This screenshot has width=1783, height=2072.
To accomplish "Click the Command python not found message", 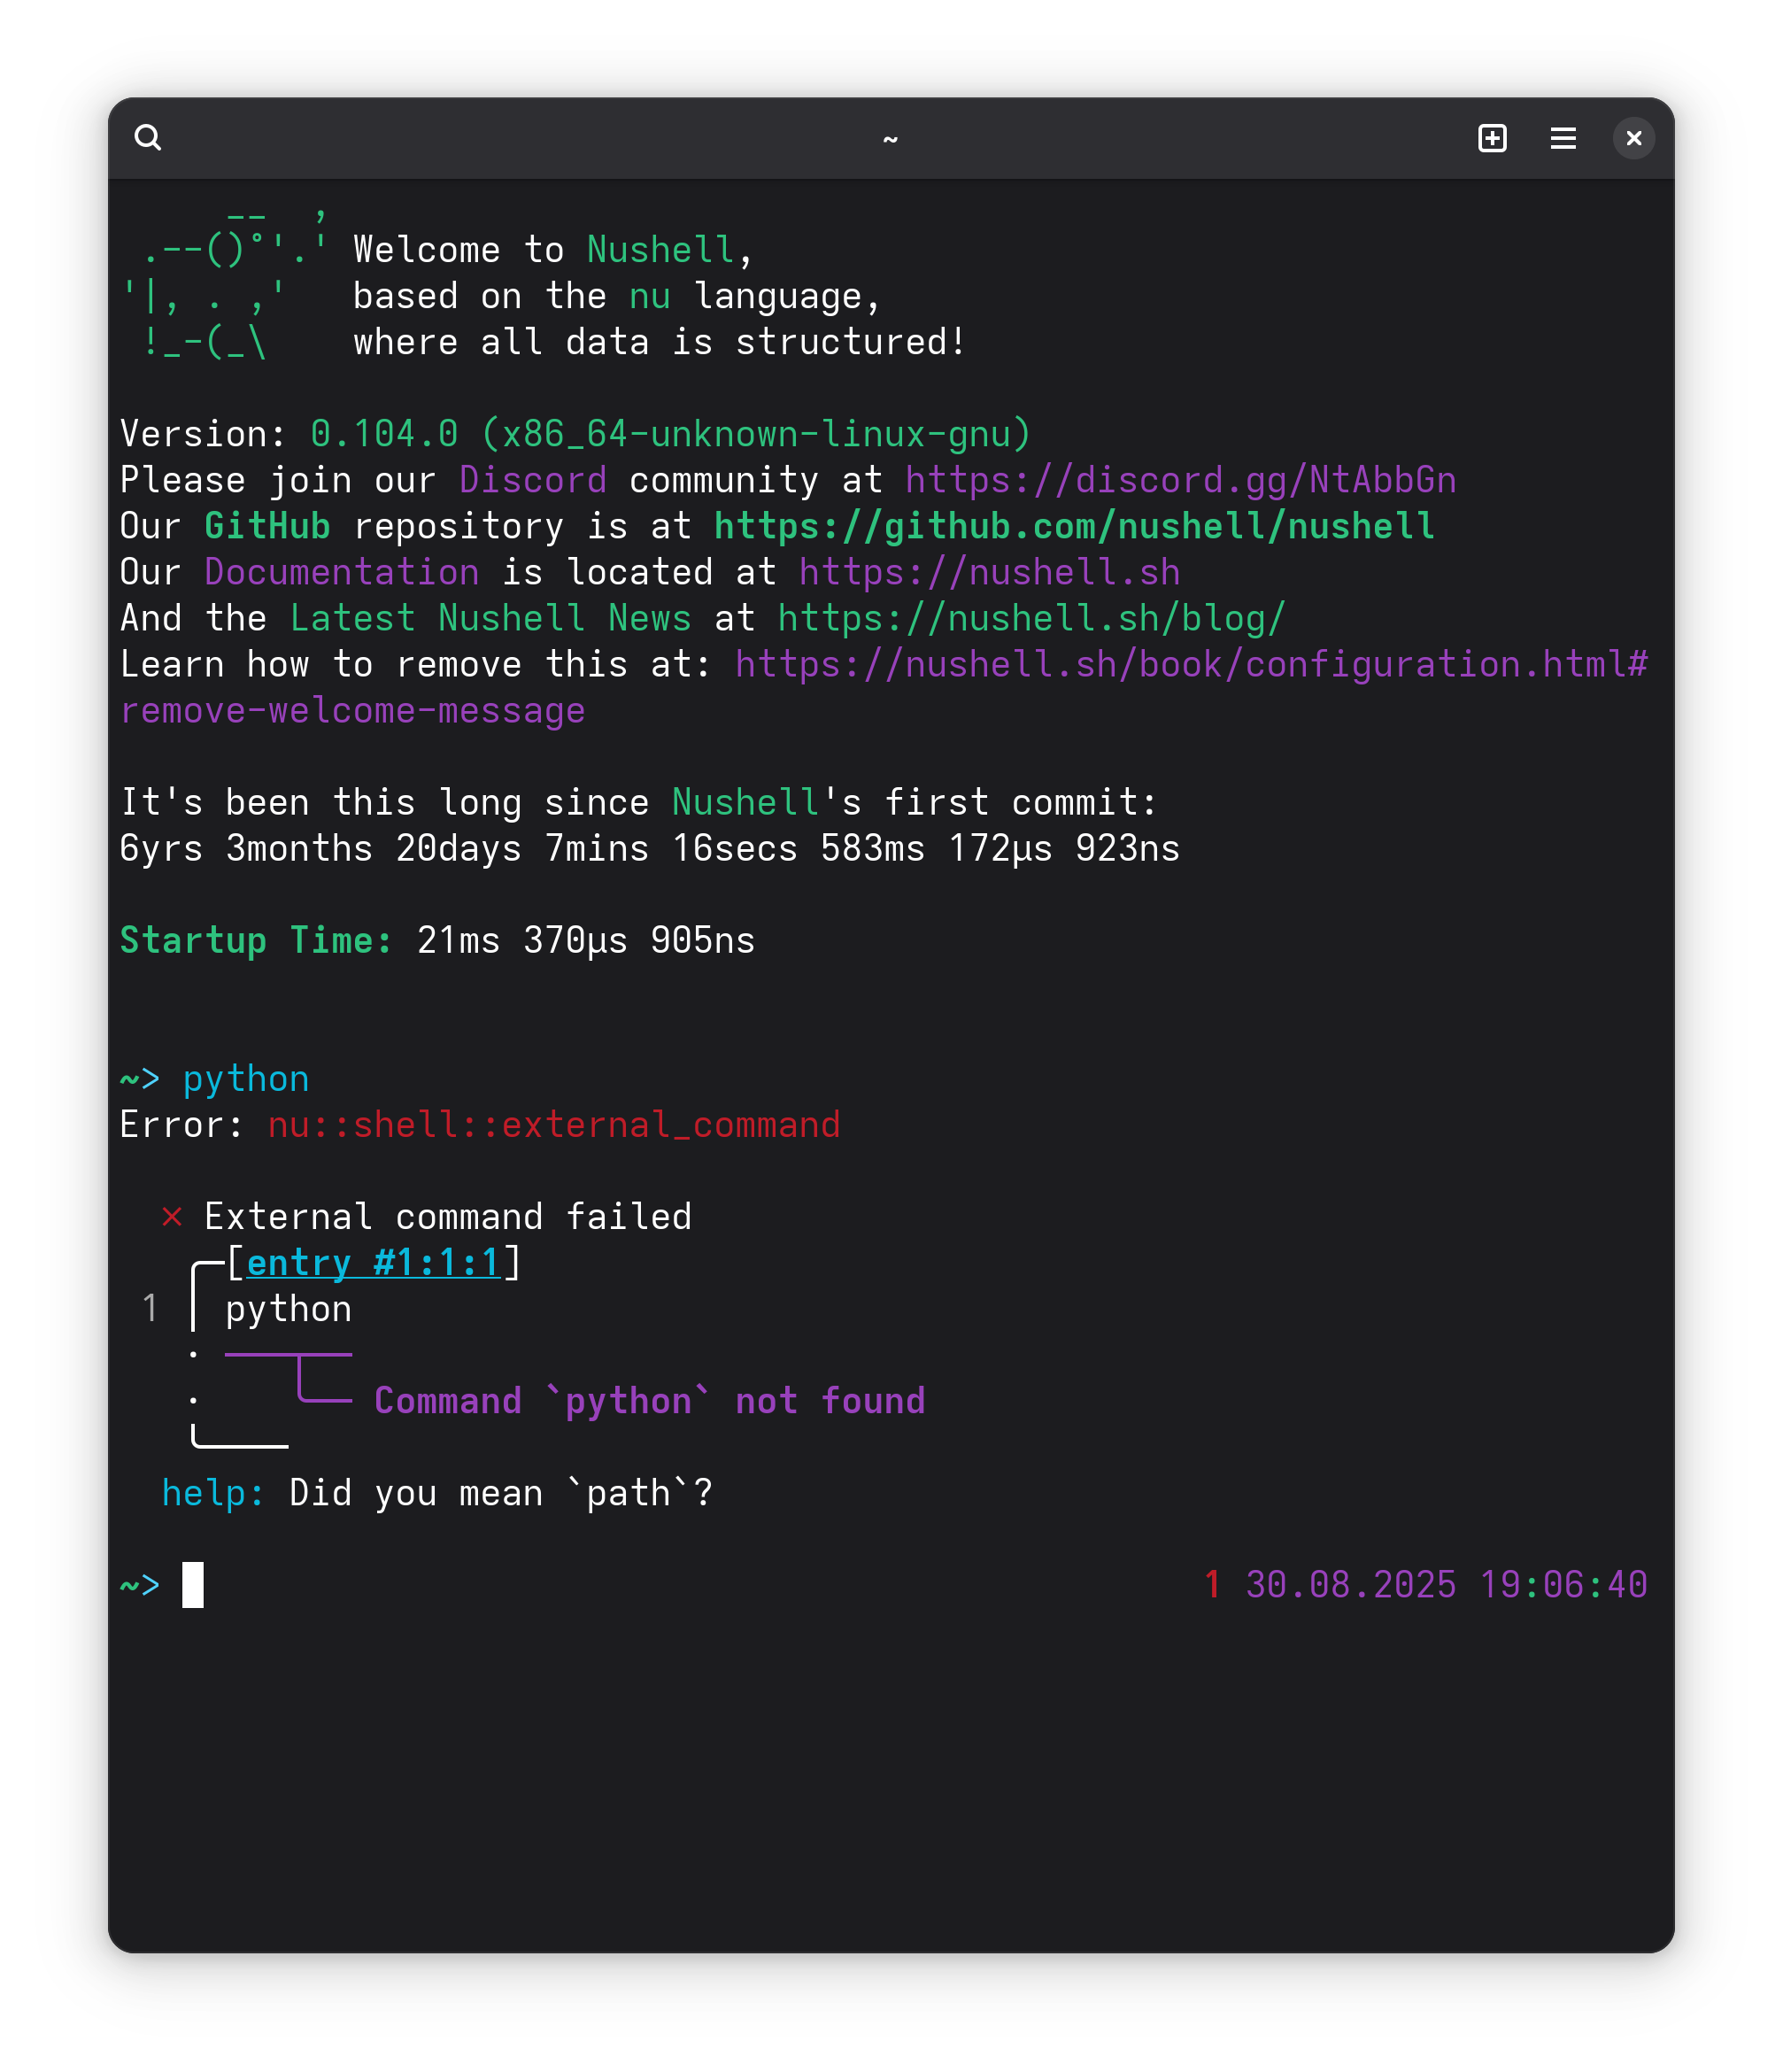I will click(x=649, y=1401).
